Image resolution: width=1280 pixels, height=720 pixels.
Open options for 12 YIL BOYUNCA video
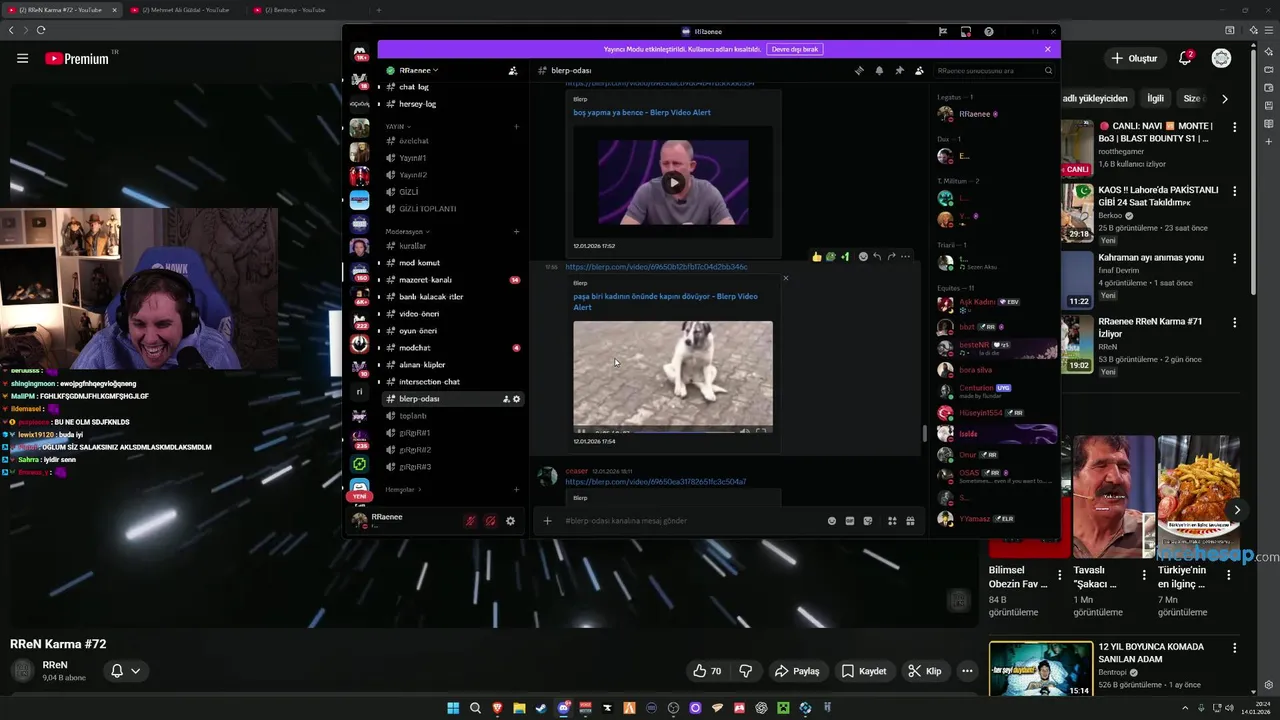[1235, 647]
